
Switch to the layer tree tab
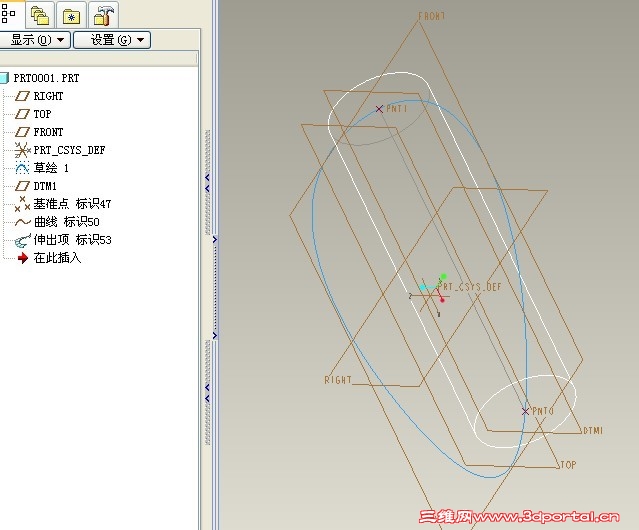tap(40, 15)
